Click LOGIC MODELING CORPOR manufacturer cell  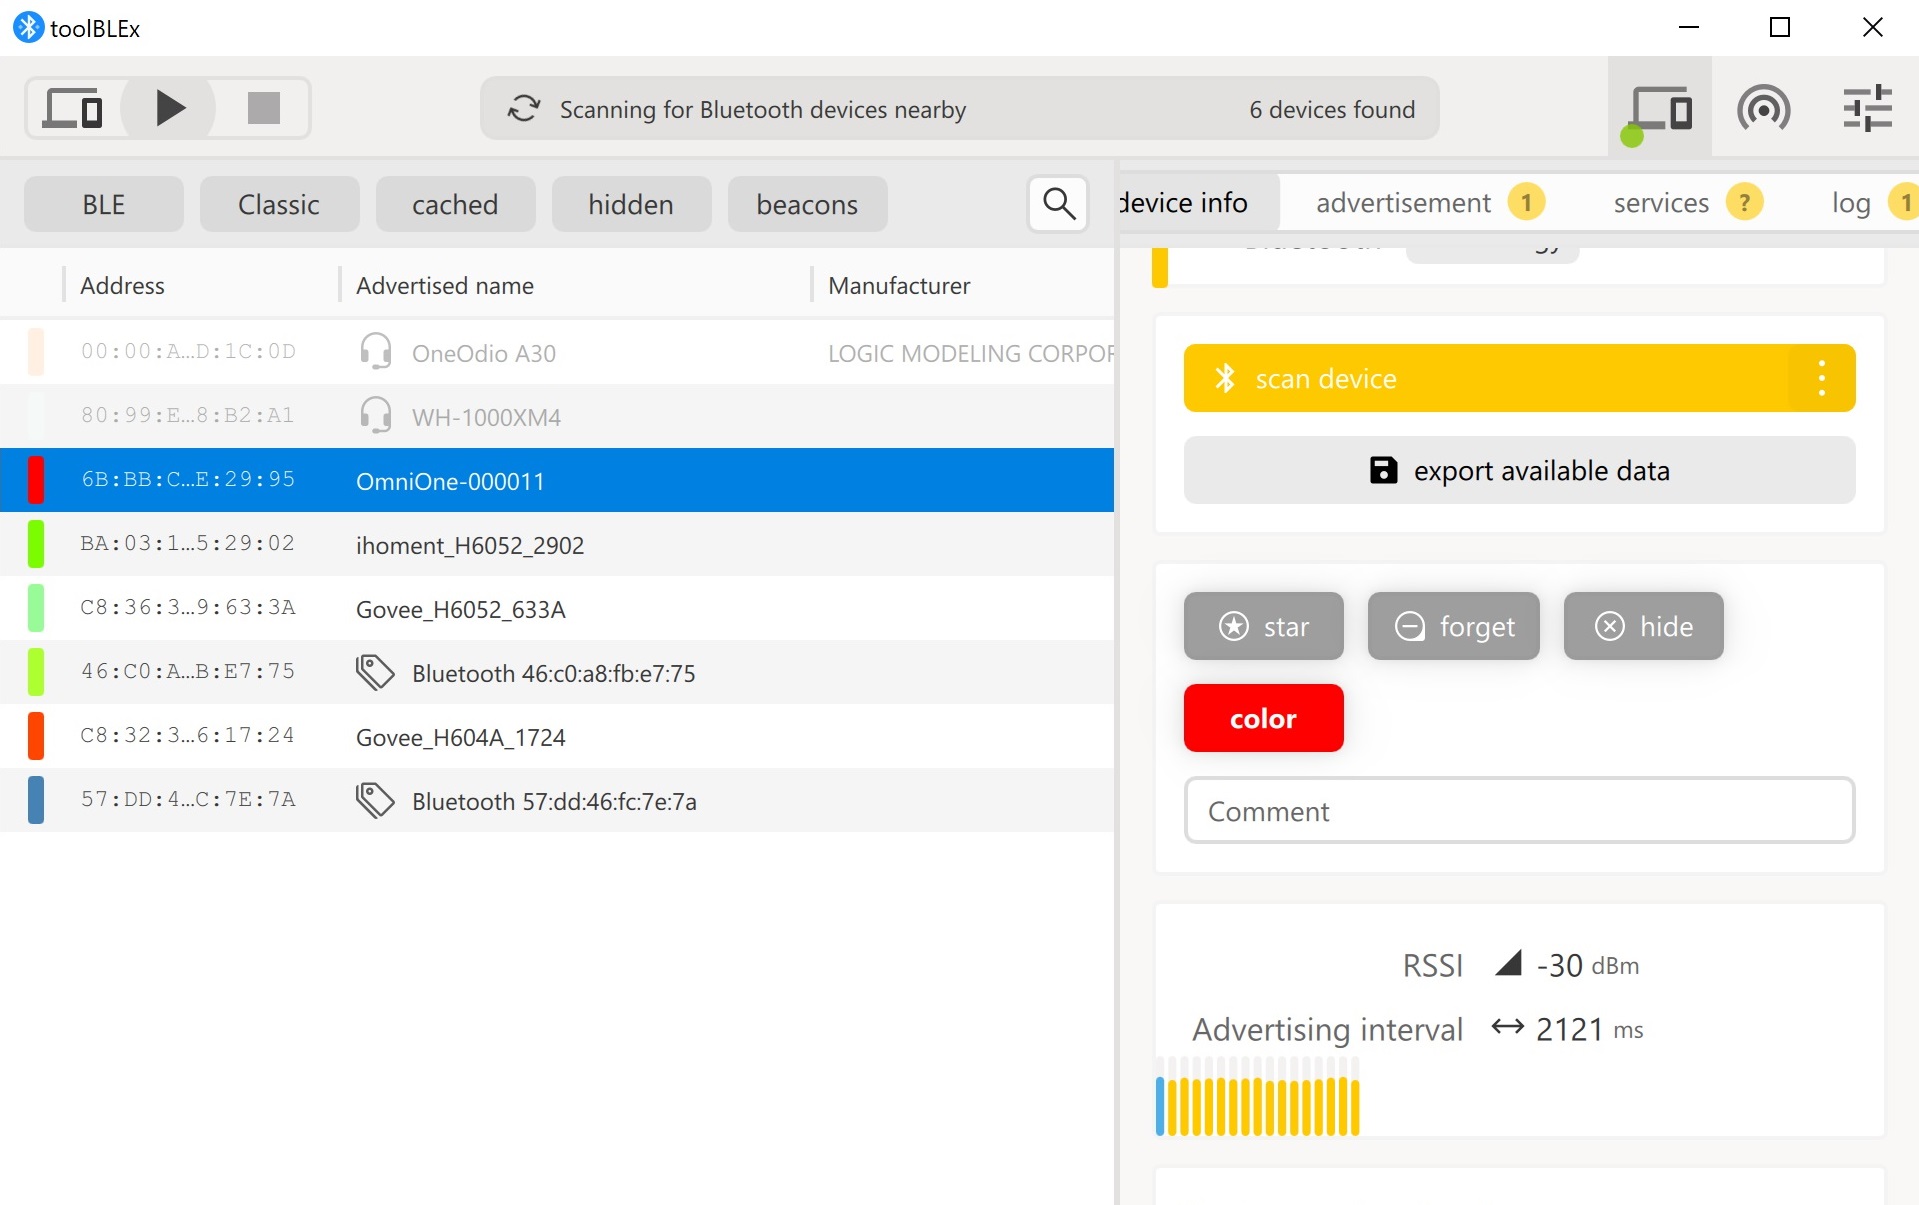click(x=970, y=353)
